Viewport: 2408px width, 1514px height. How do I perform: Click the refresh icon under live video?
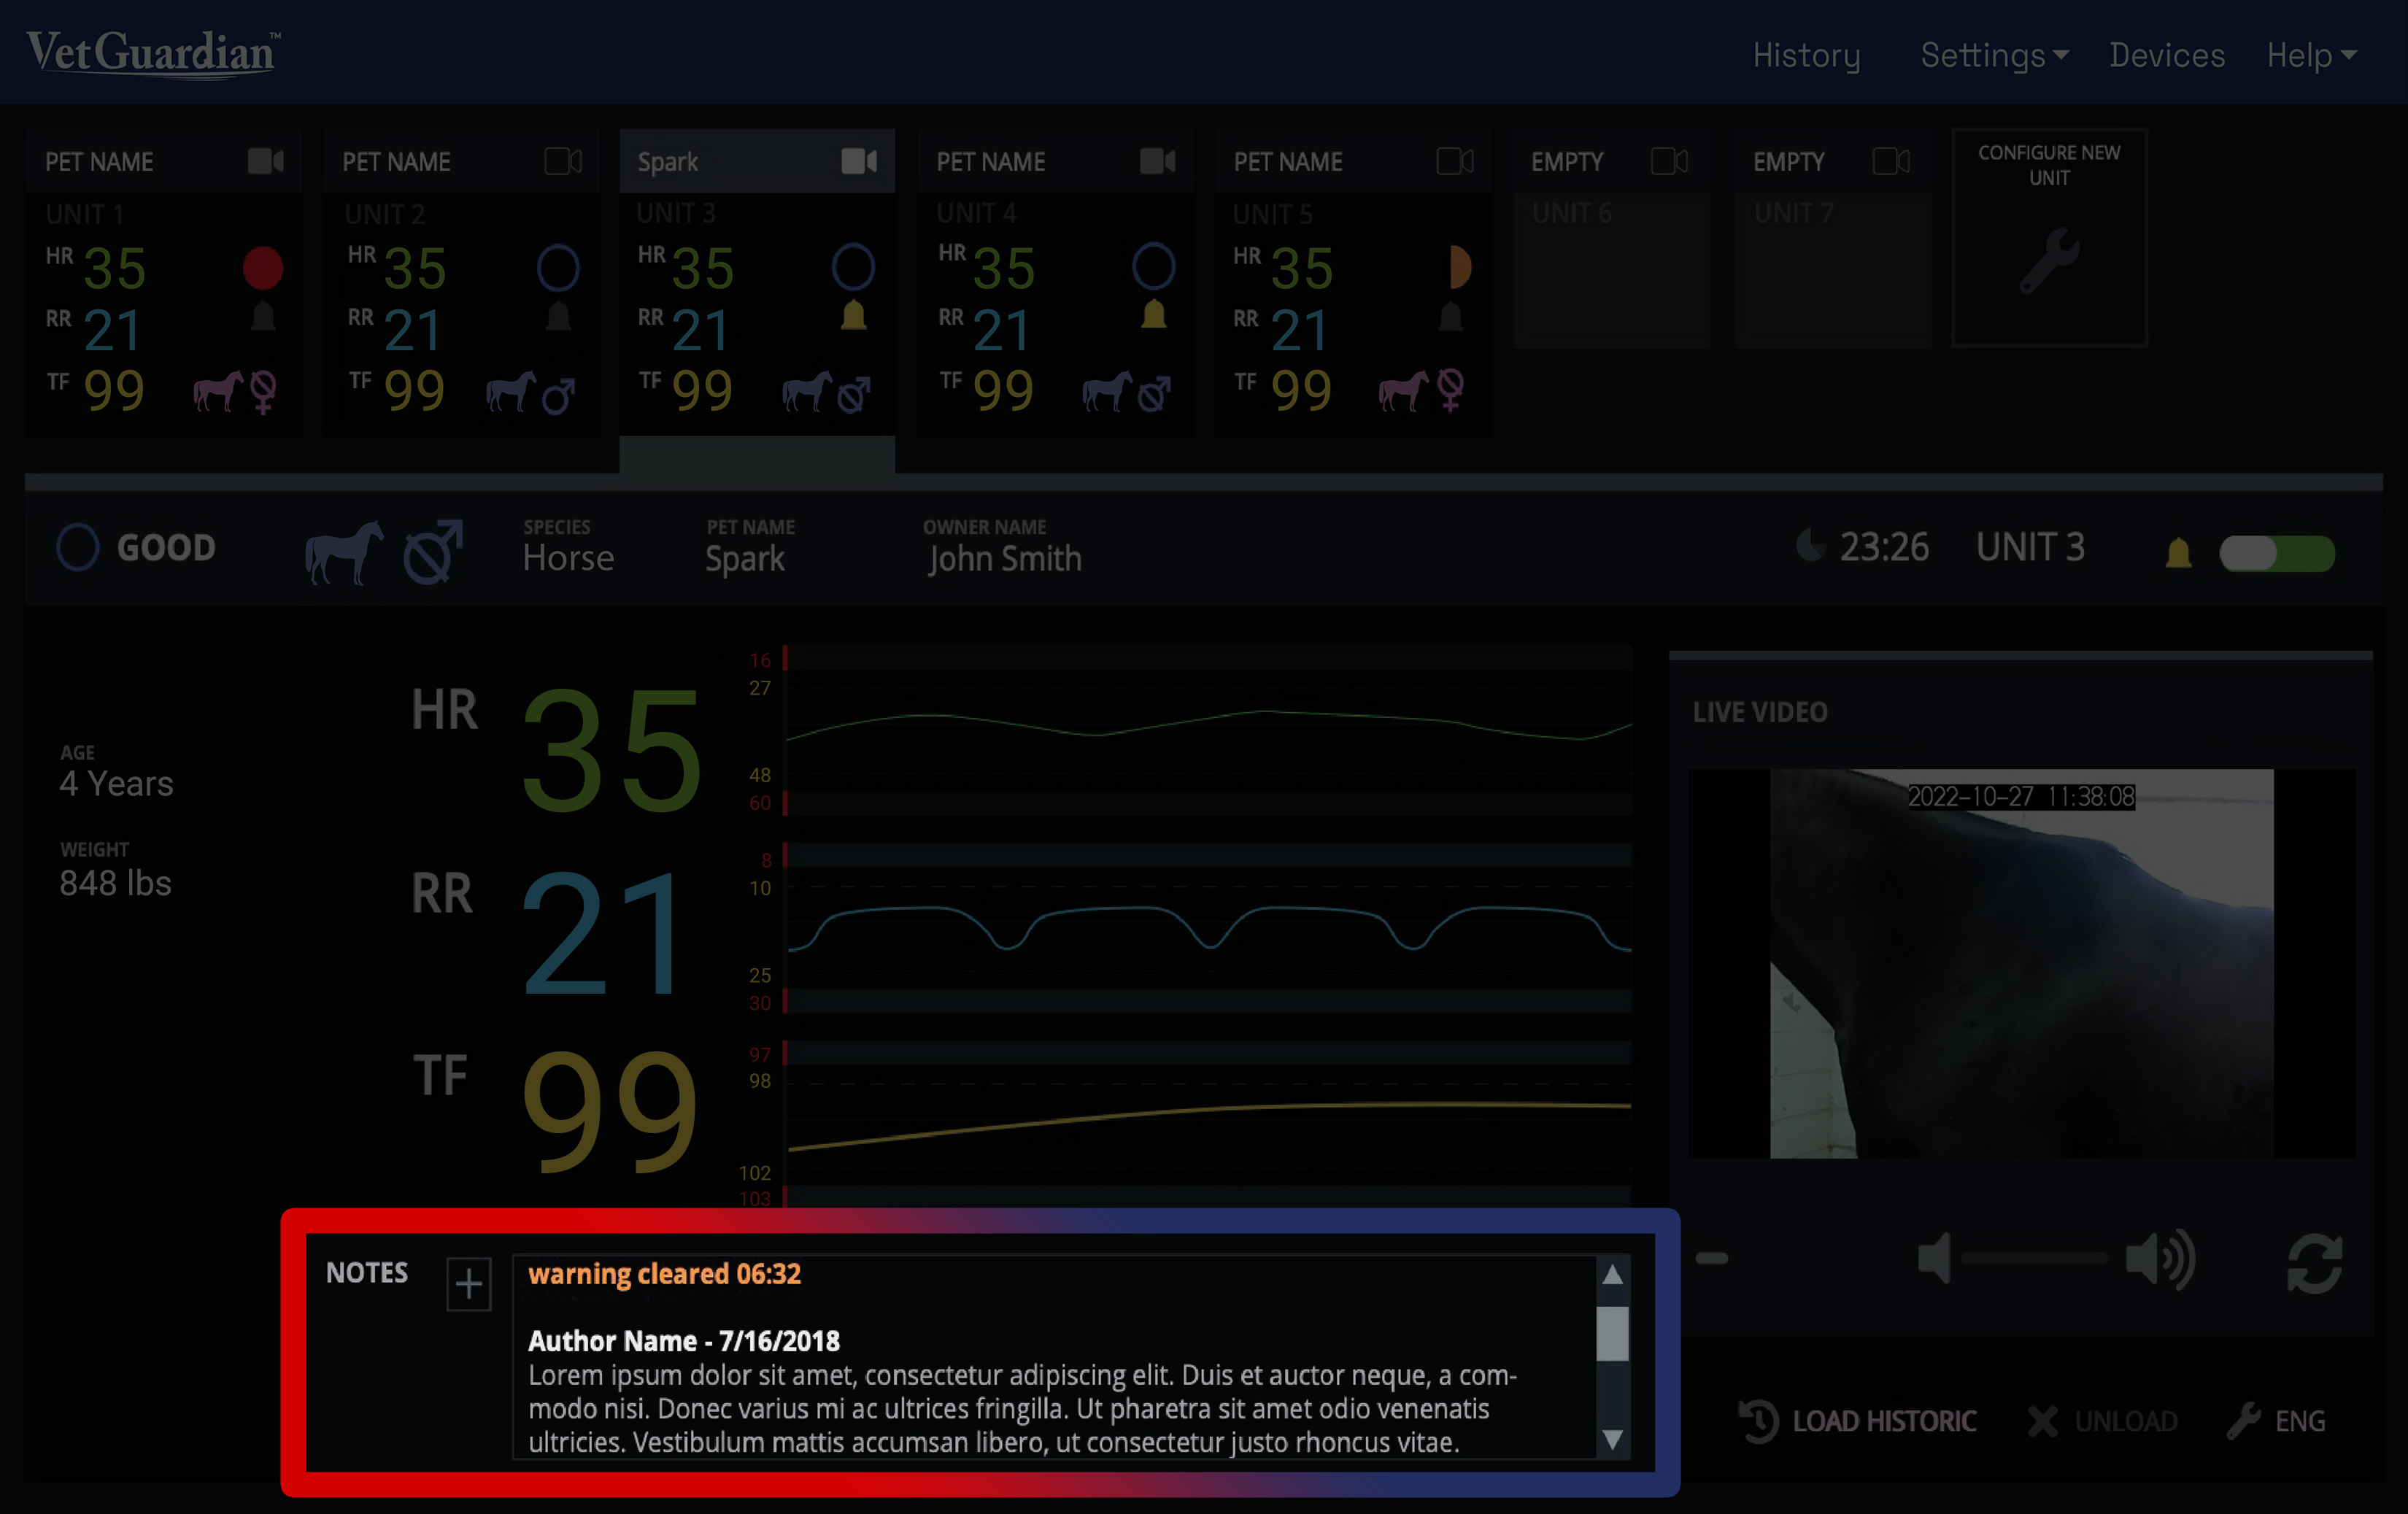point(2314,1263)
